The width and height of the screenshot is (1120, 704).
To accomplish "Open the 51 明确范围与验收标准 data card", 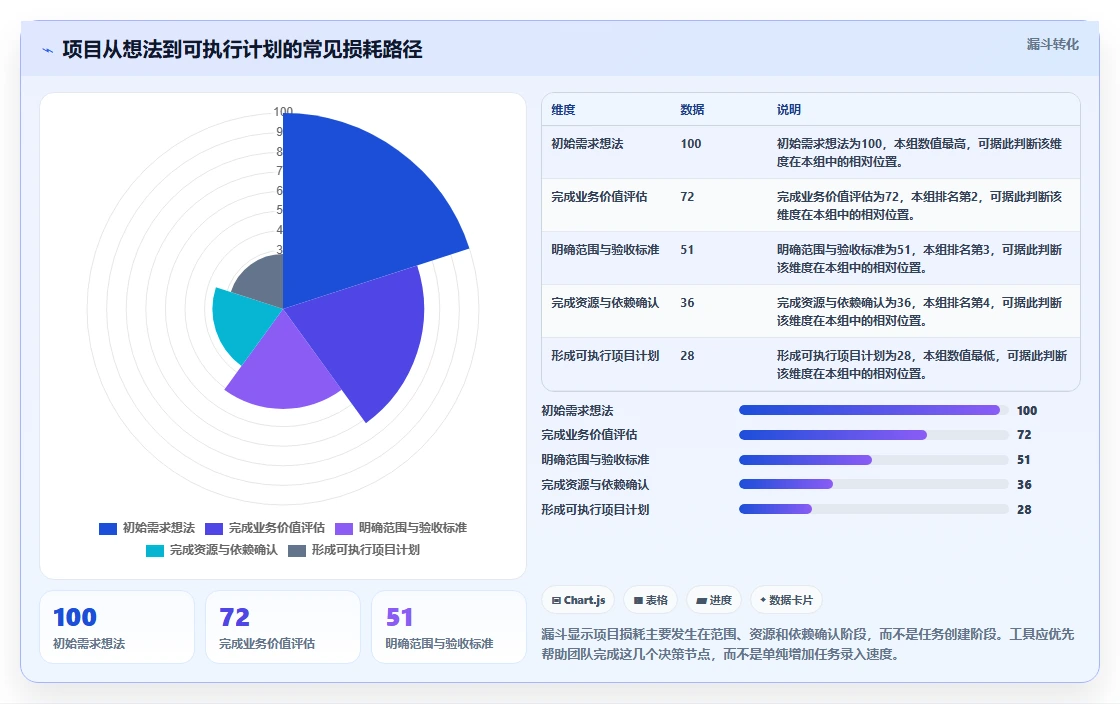I will coord(449,627).
